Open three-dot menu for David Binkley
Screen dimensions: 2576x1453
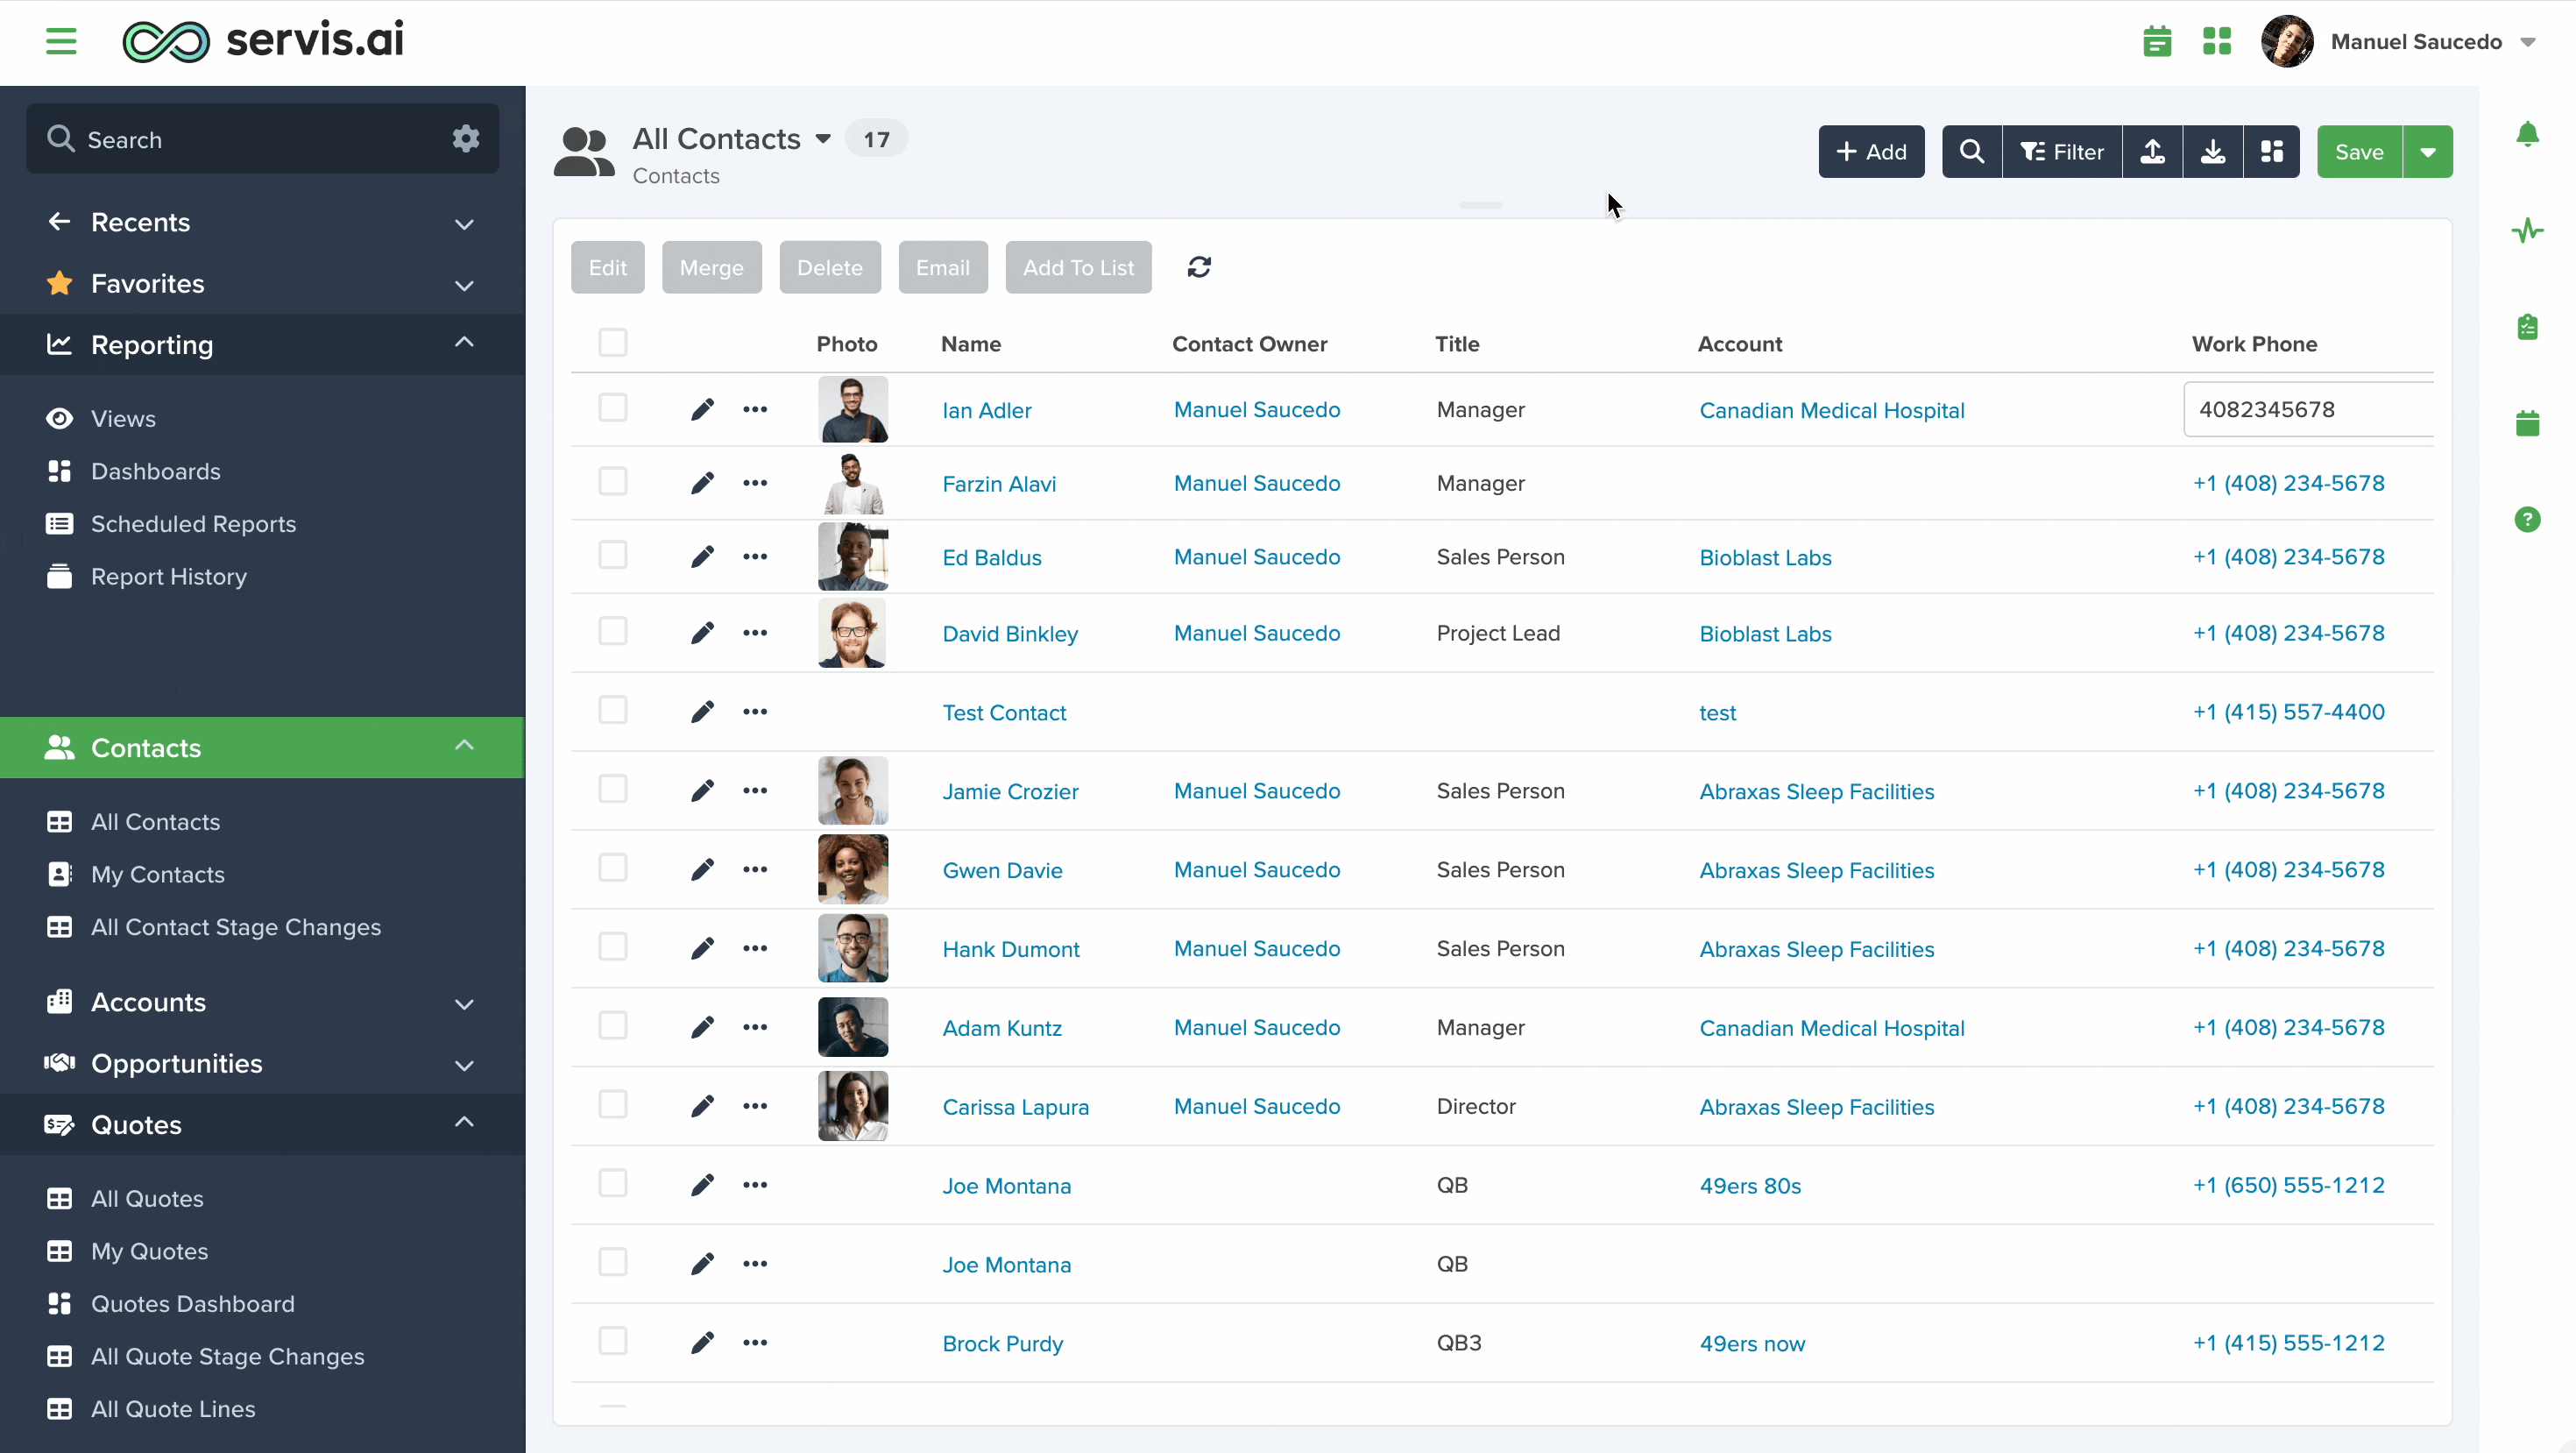[x=755, y=633]
